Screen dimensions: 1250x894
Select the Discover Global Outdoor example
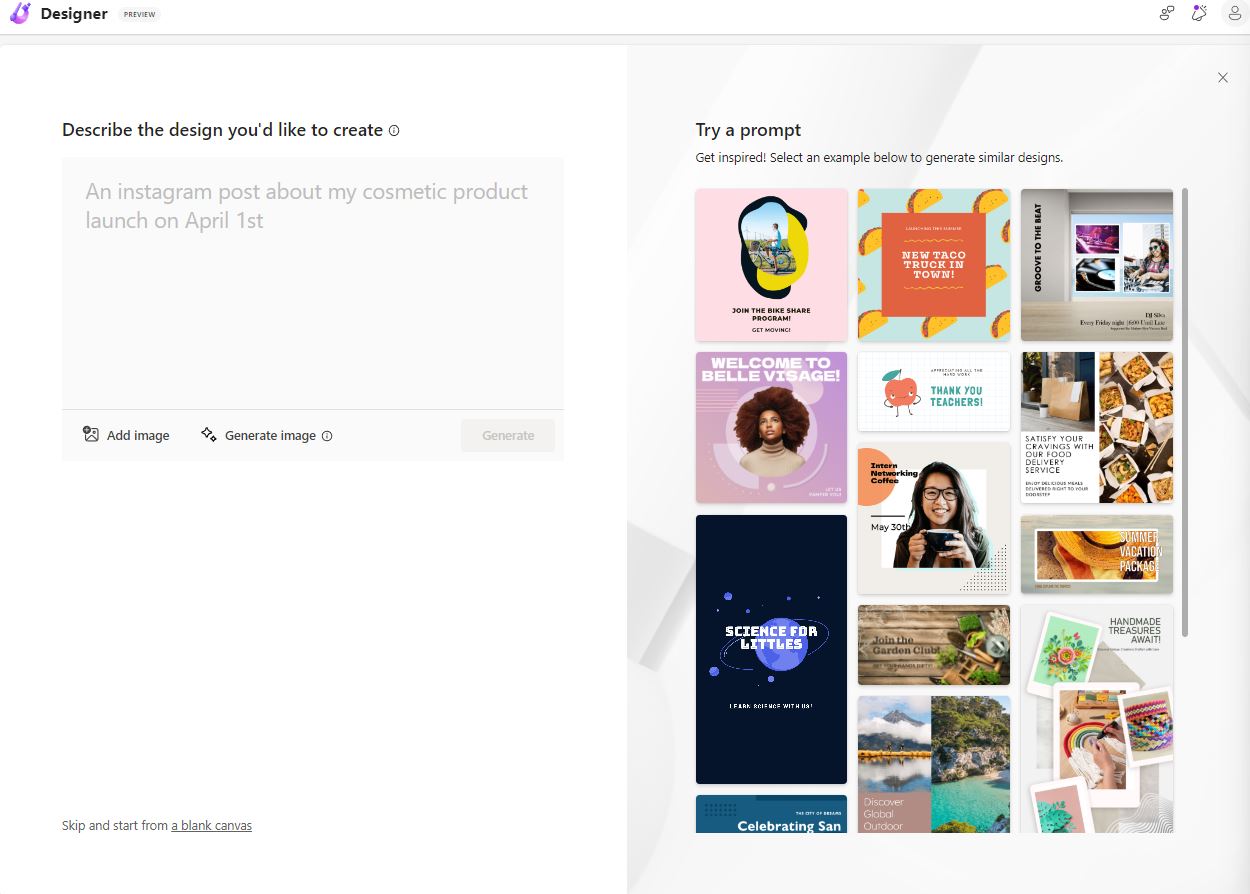934,764
